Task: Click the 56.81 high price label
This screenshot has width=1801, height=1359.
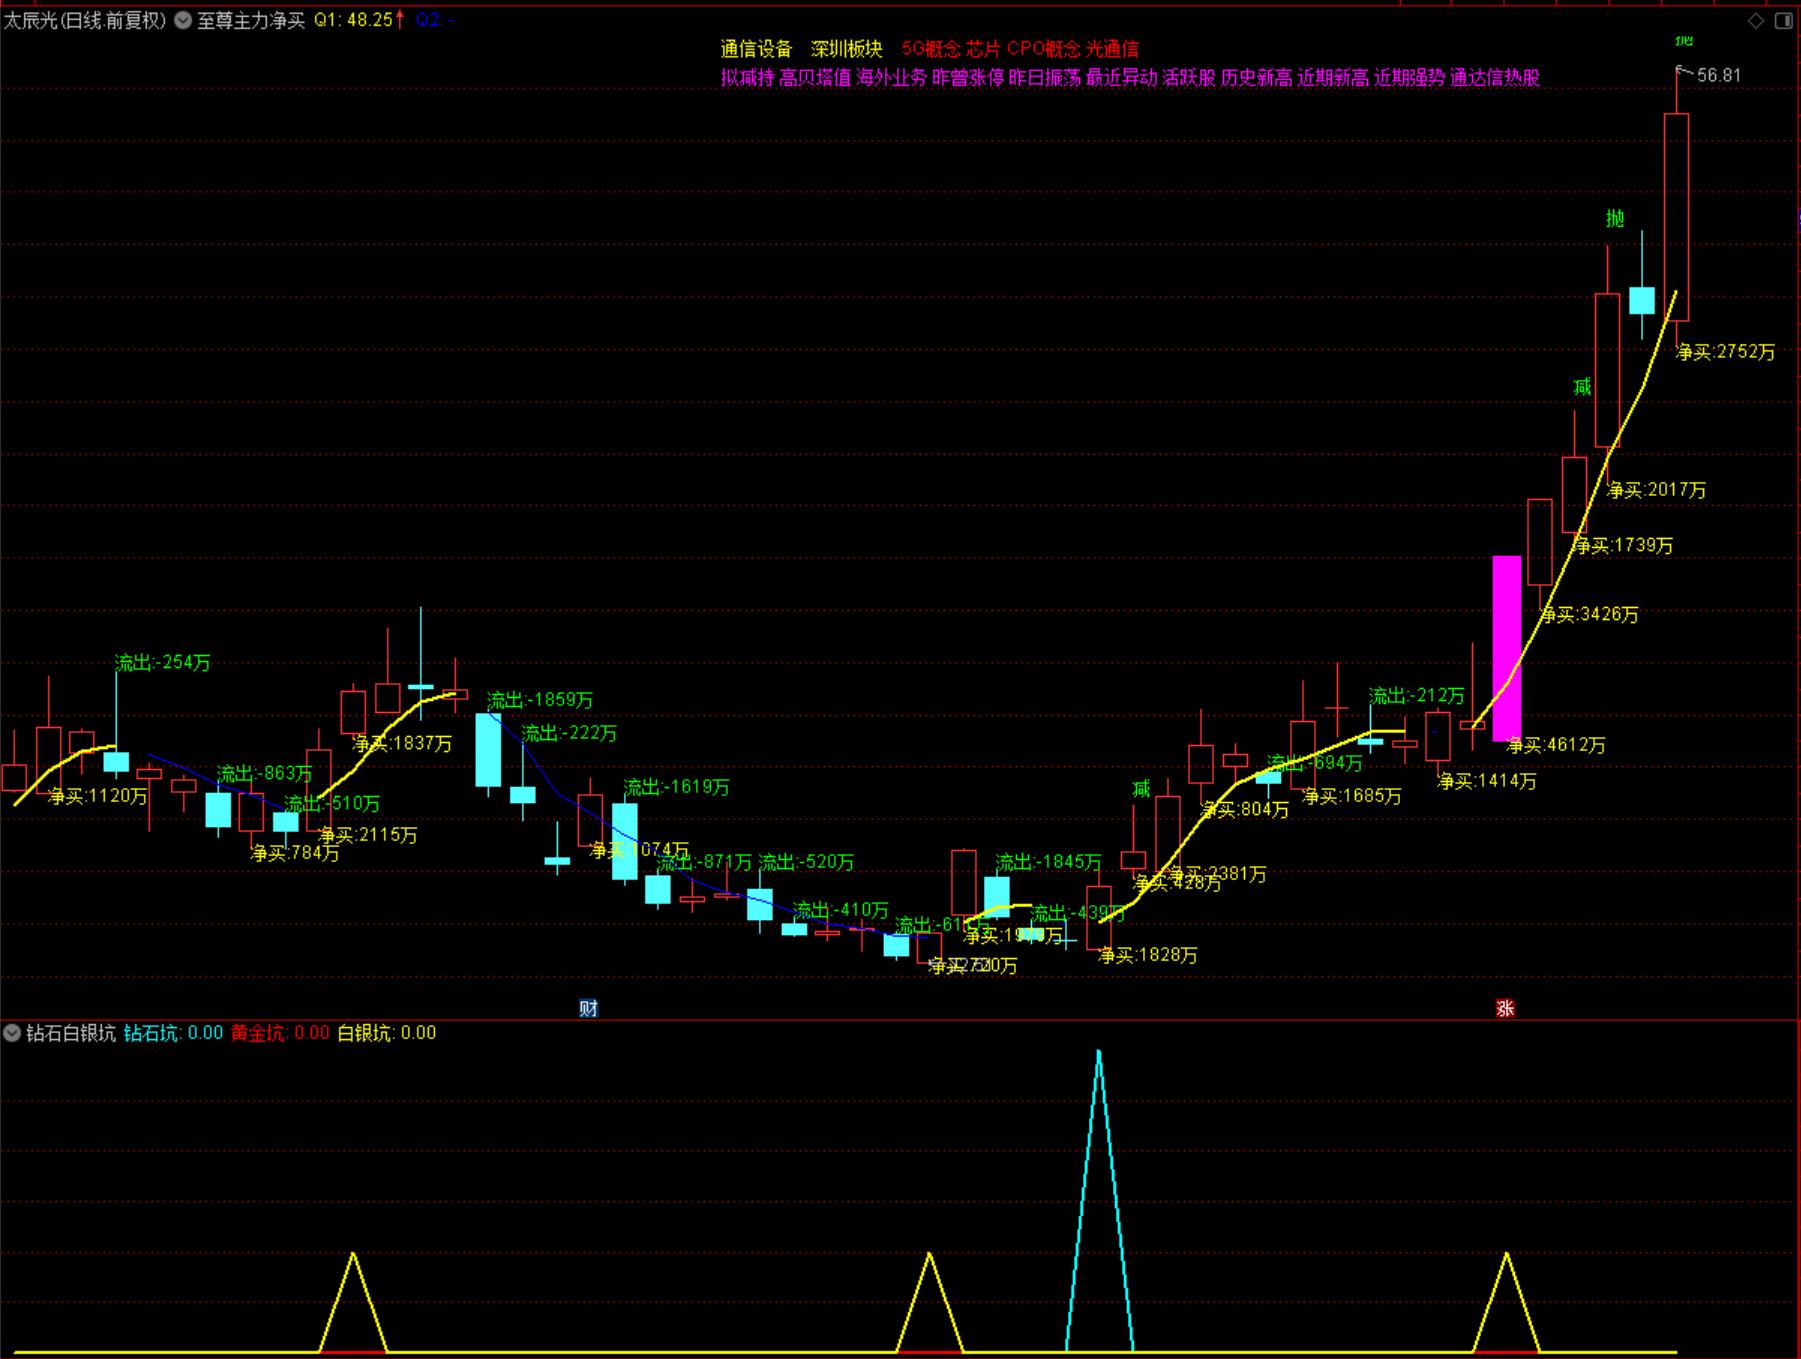Action: coord(1719,76)
